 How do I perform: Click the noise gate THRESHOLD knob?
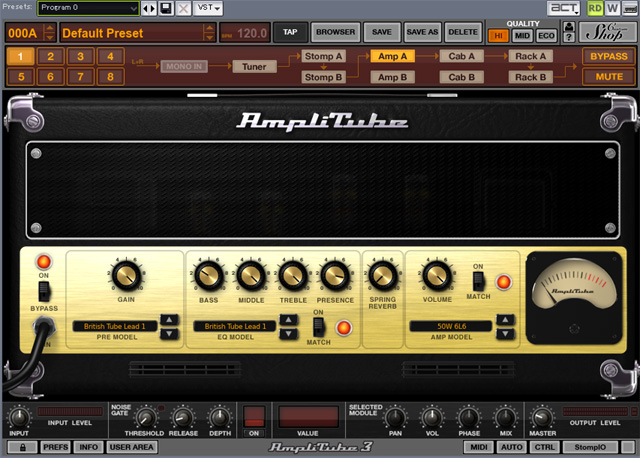pos(145,418)
